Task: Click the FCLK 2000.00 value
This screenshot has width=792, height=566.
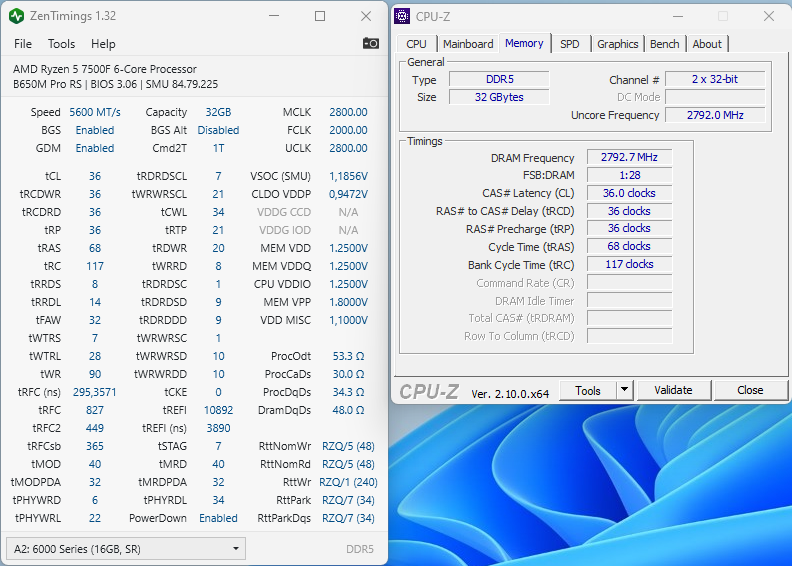Action: coord(348,130)
